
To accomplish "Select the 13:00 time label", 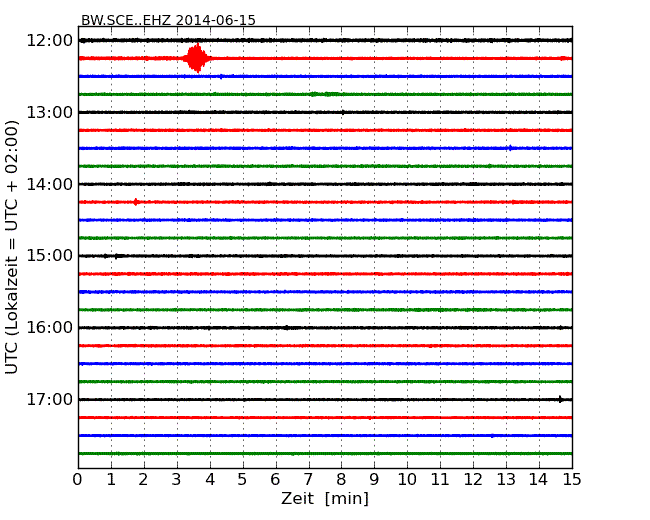I will 50,112.
